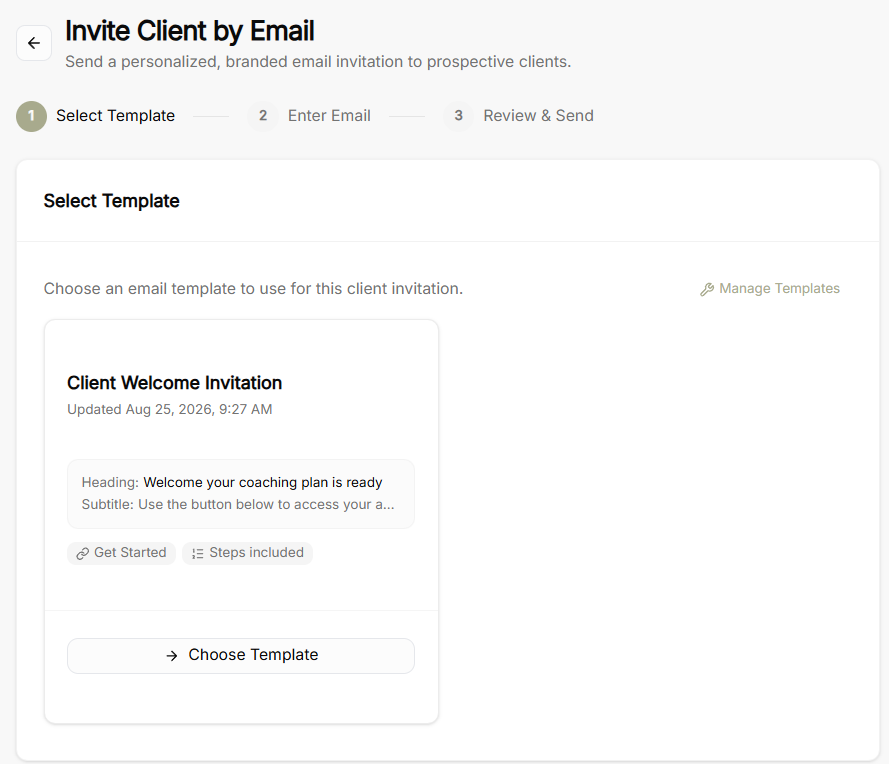This screenshot has height=764, width=889.
Task: Switch to the Enter Email step
Action: tap(329, 116)
